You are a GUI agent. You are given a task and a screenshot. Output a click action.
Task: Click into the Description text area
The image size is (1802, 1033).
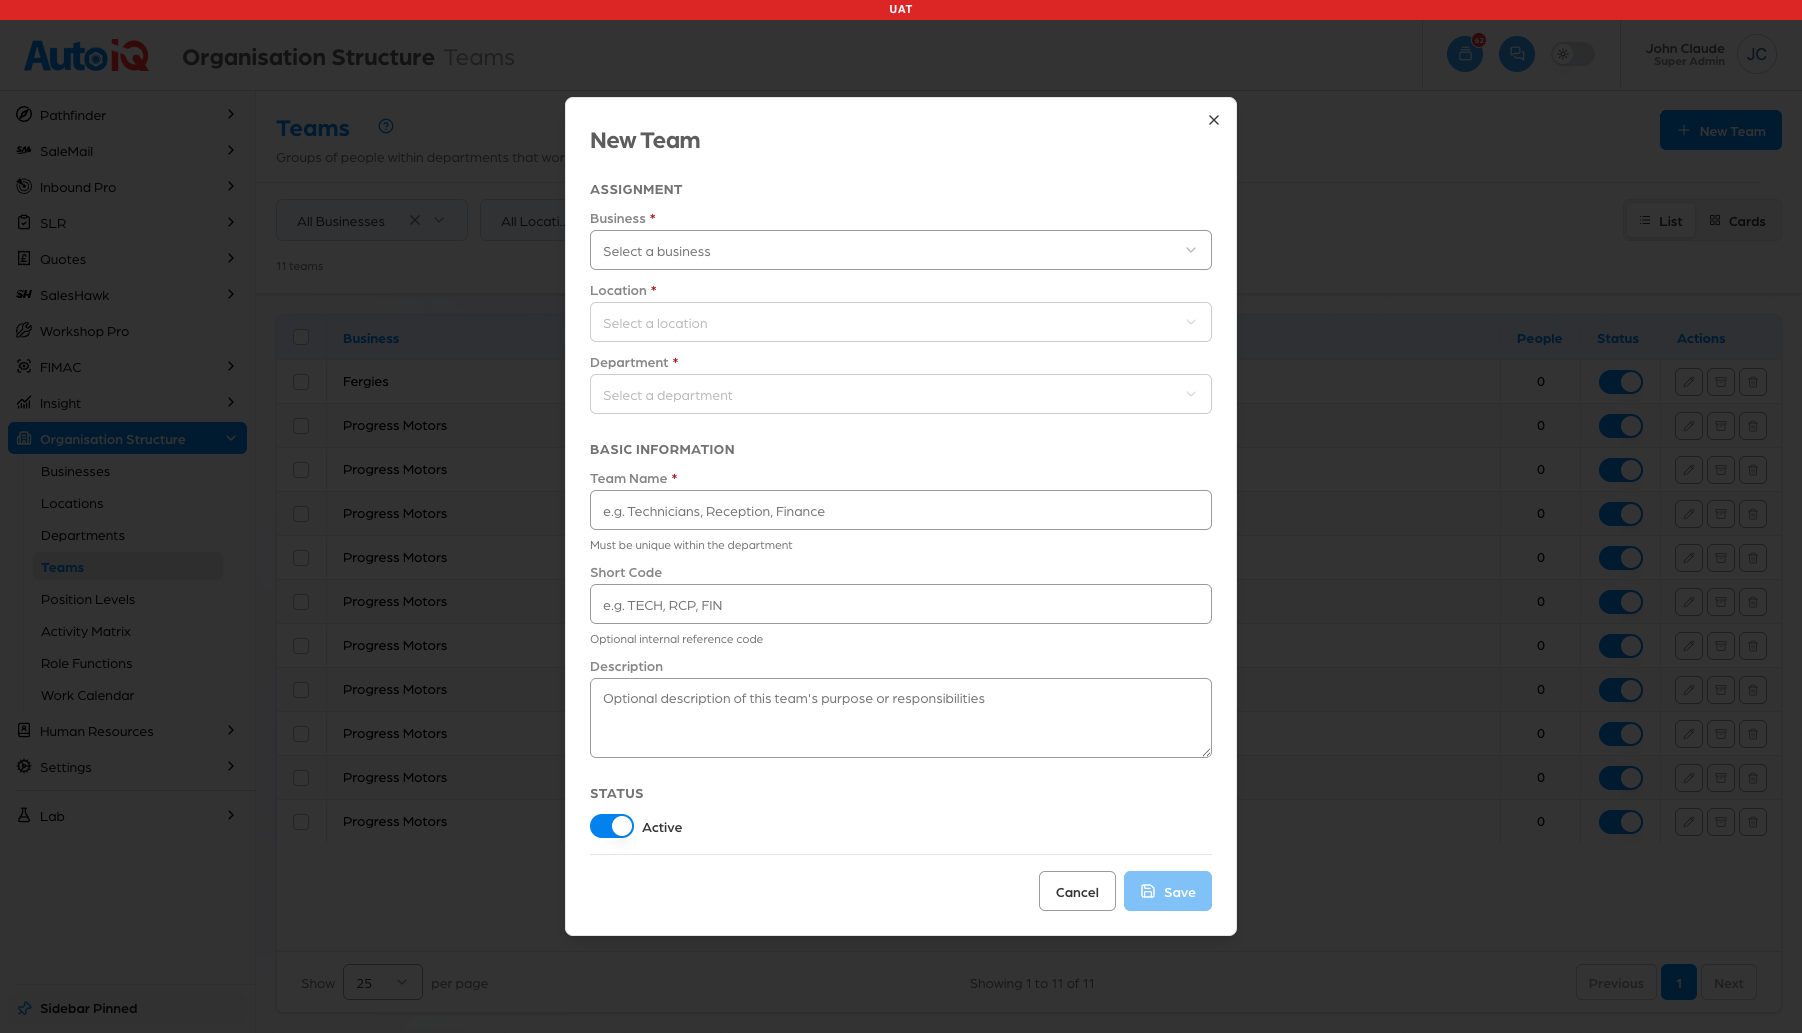pos(901,718)
